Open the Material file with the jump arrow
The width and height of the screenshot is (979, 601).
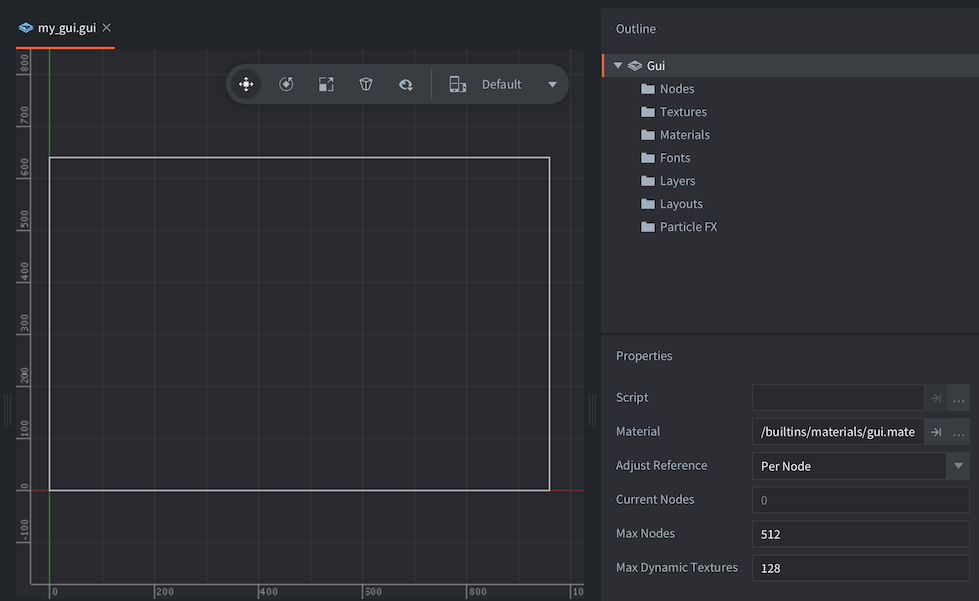pos(938,431)
